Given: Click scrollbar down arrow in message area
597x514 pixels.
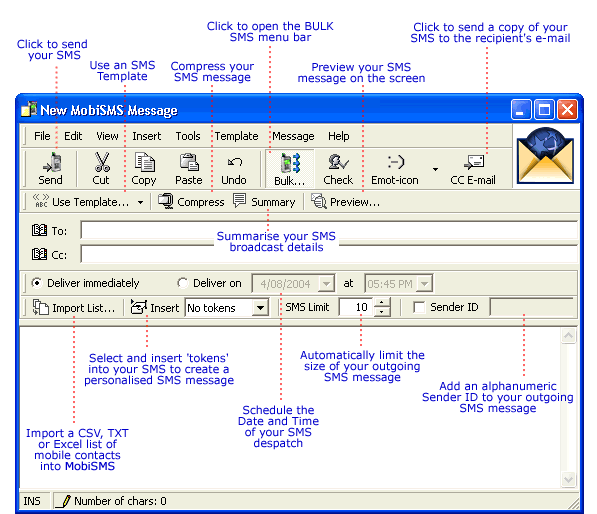Looking at the screenshot, I should click(568, 479).
